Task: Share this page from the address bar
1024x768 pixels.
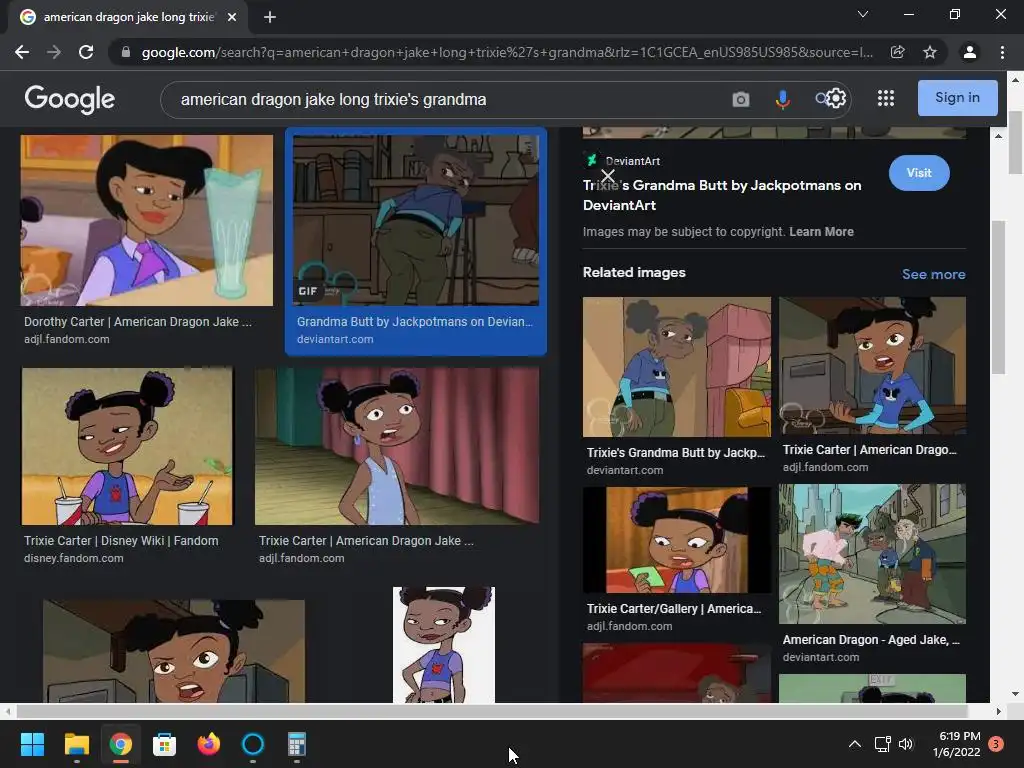Action: pos(897,52)
